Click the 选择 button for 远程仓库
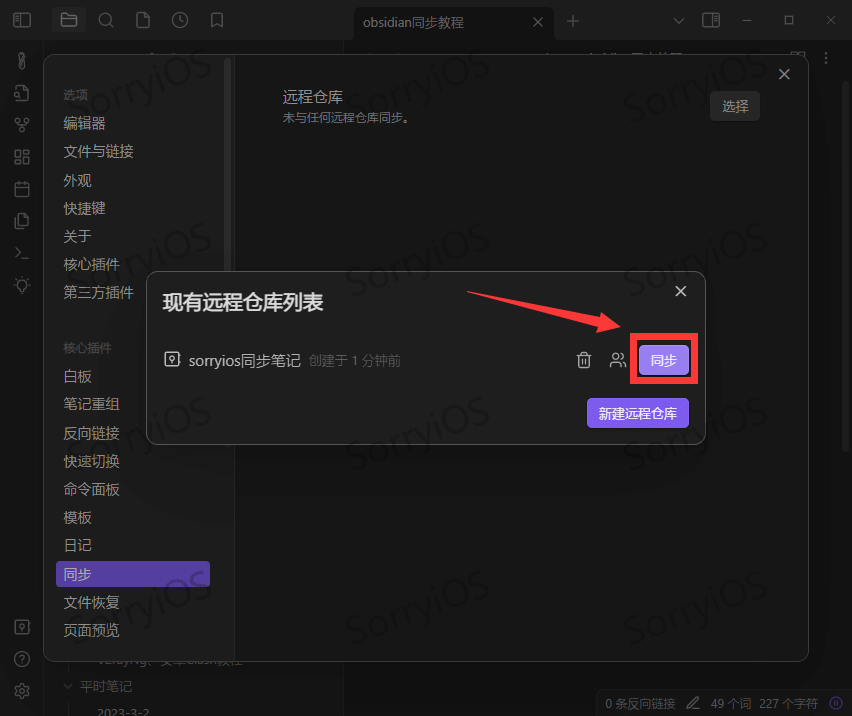Screen dimensions: 852x716 734,105
